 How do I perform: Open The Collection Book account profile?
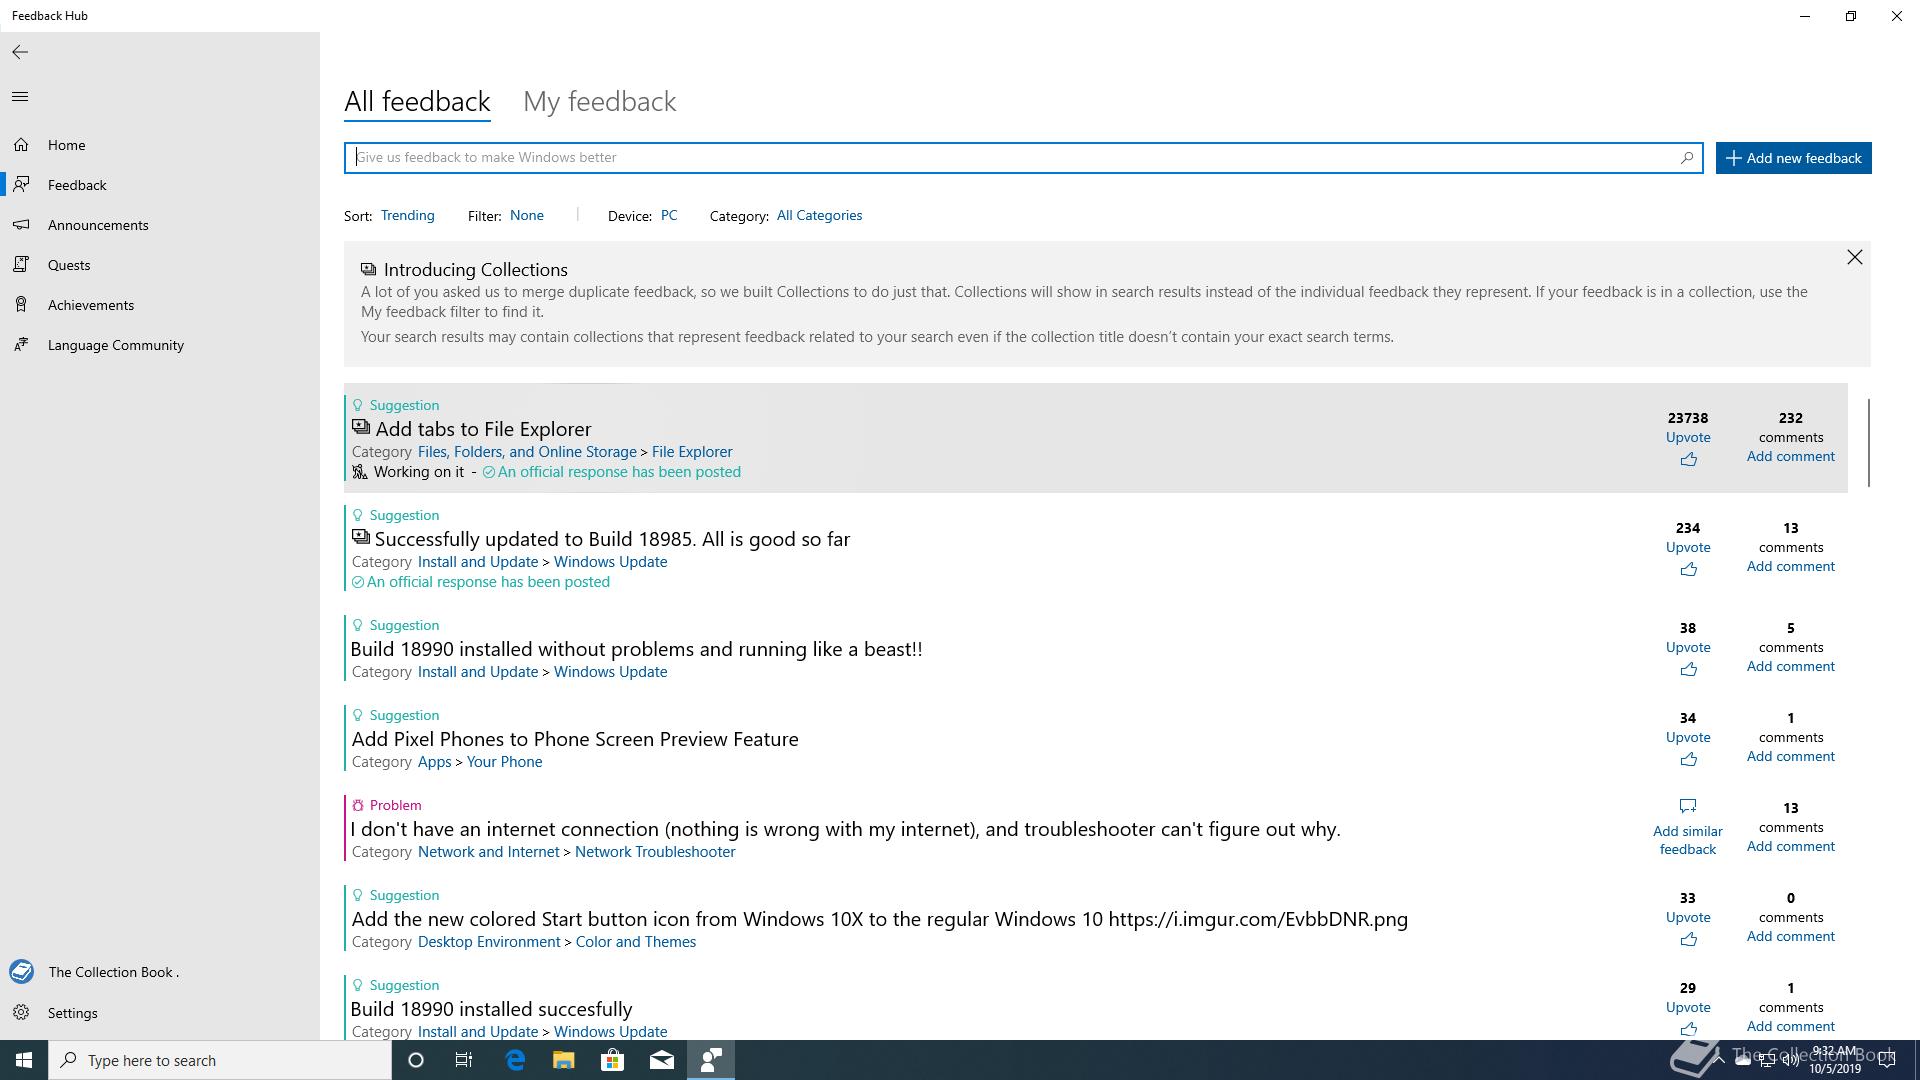pyautogui.click(x=100, y=972)
